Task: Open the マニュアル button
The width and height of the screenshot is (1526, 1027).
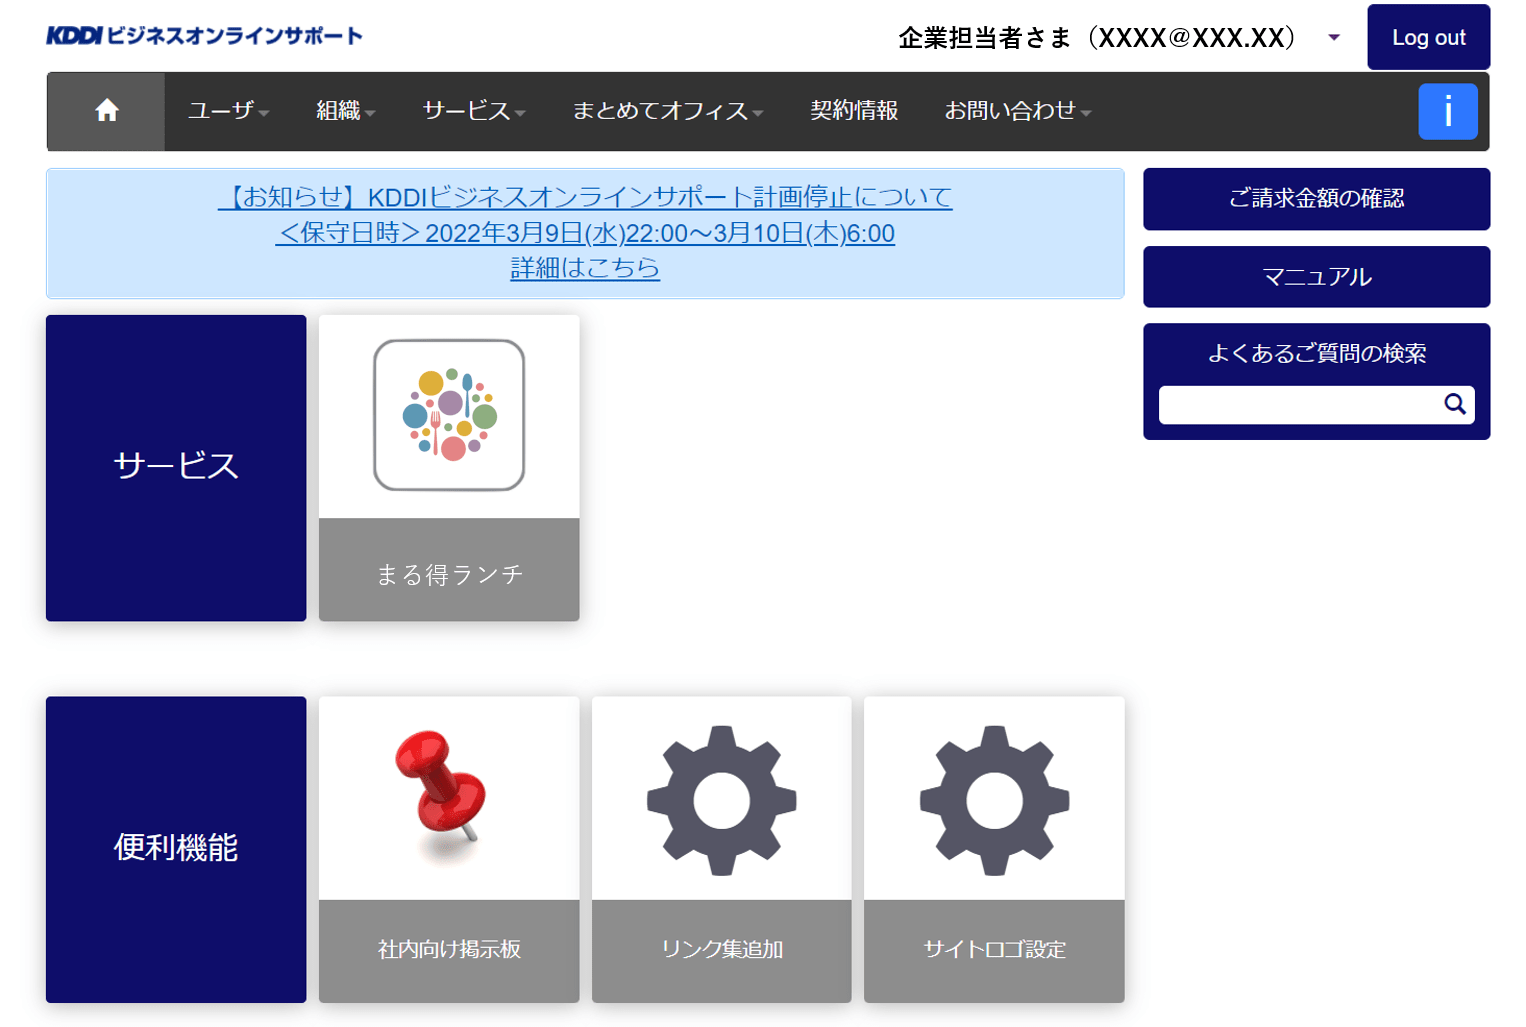Action: point(1316,277)
